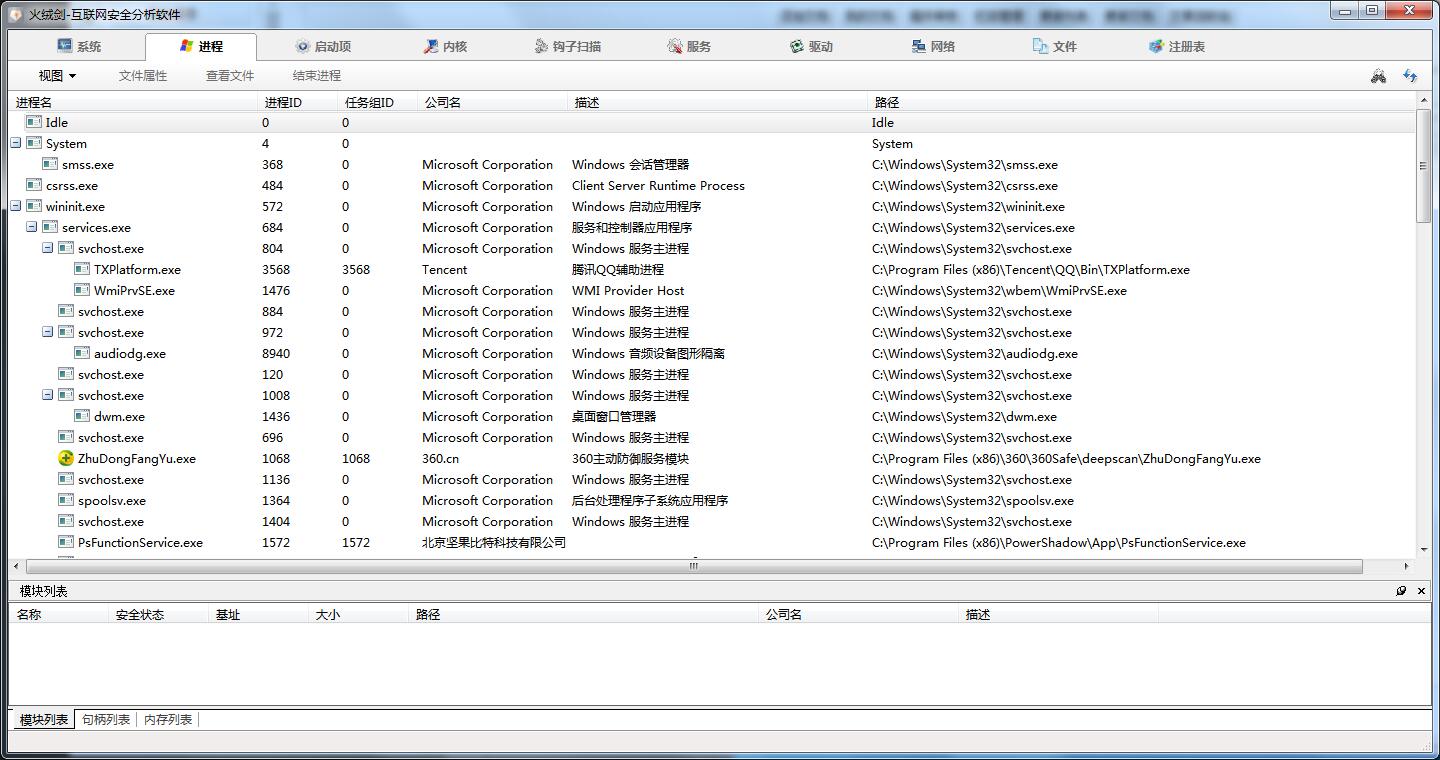Screen dimensions: 1440x760
Task: Collapse the wininit.exe tree node
Action: [x=16, y=207]
